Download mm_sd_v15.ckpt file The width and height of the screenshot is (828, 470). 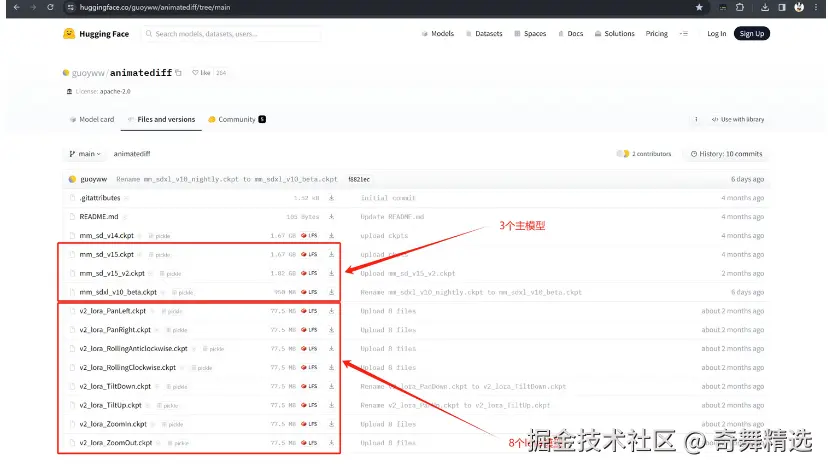pos(331,255)
